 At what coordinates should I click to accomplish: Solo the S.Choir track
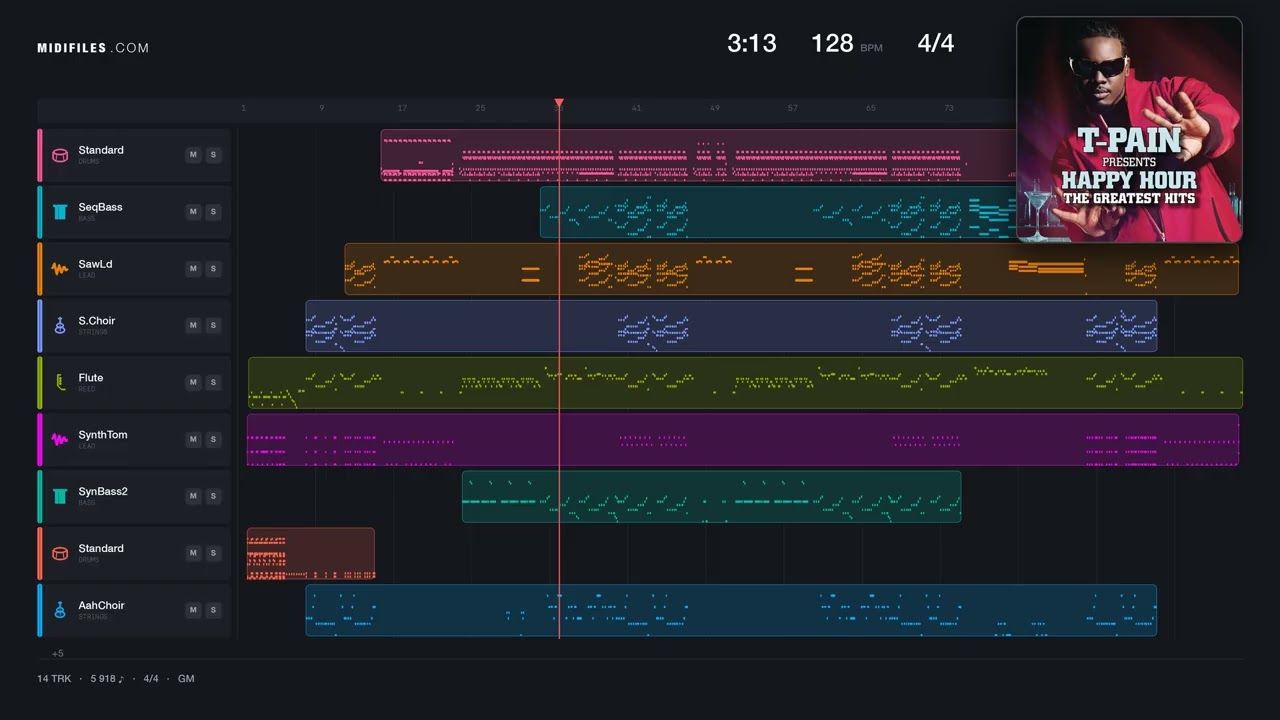(213, 325)
